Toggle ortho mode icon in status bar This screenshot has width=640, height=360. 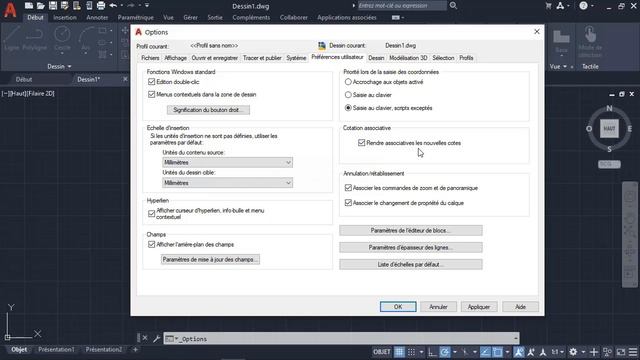[432, 352]
